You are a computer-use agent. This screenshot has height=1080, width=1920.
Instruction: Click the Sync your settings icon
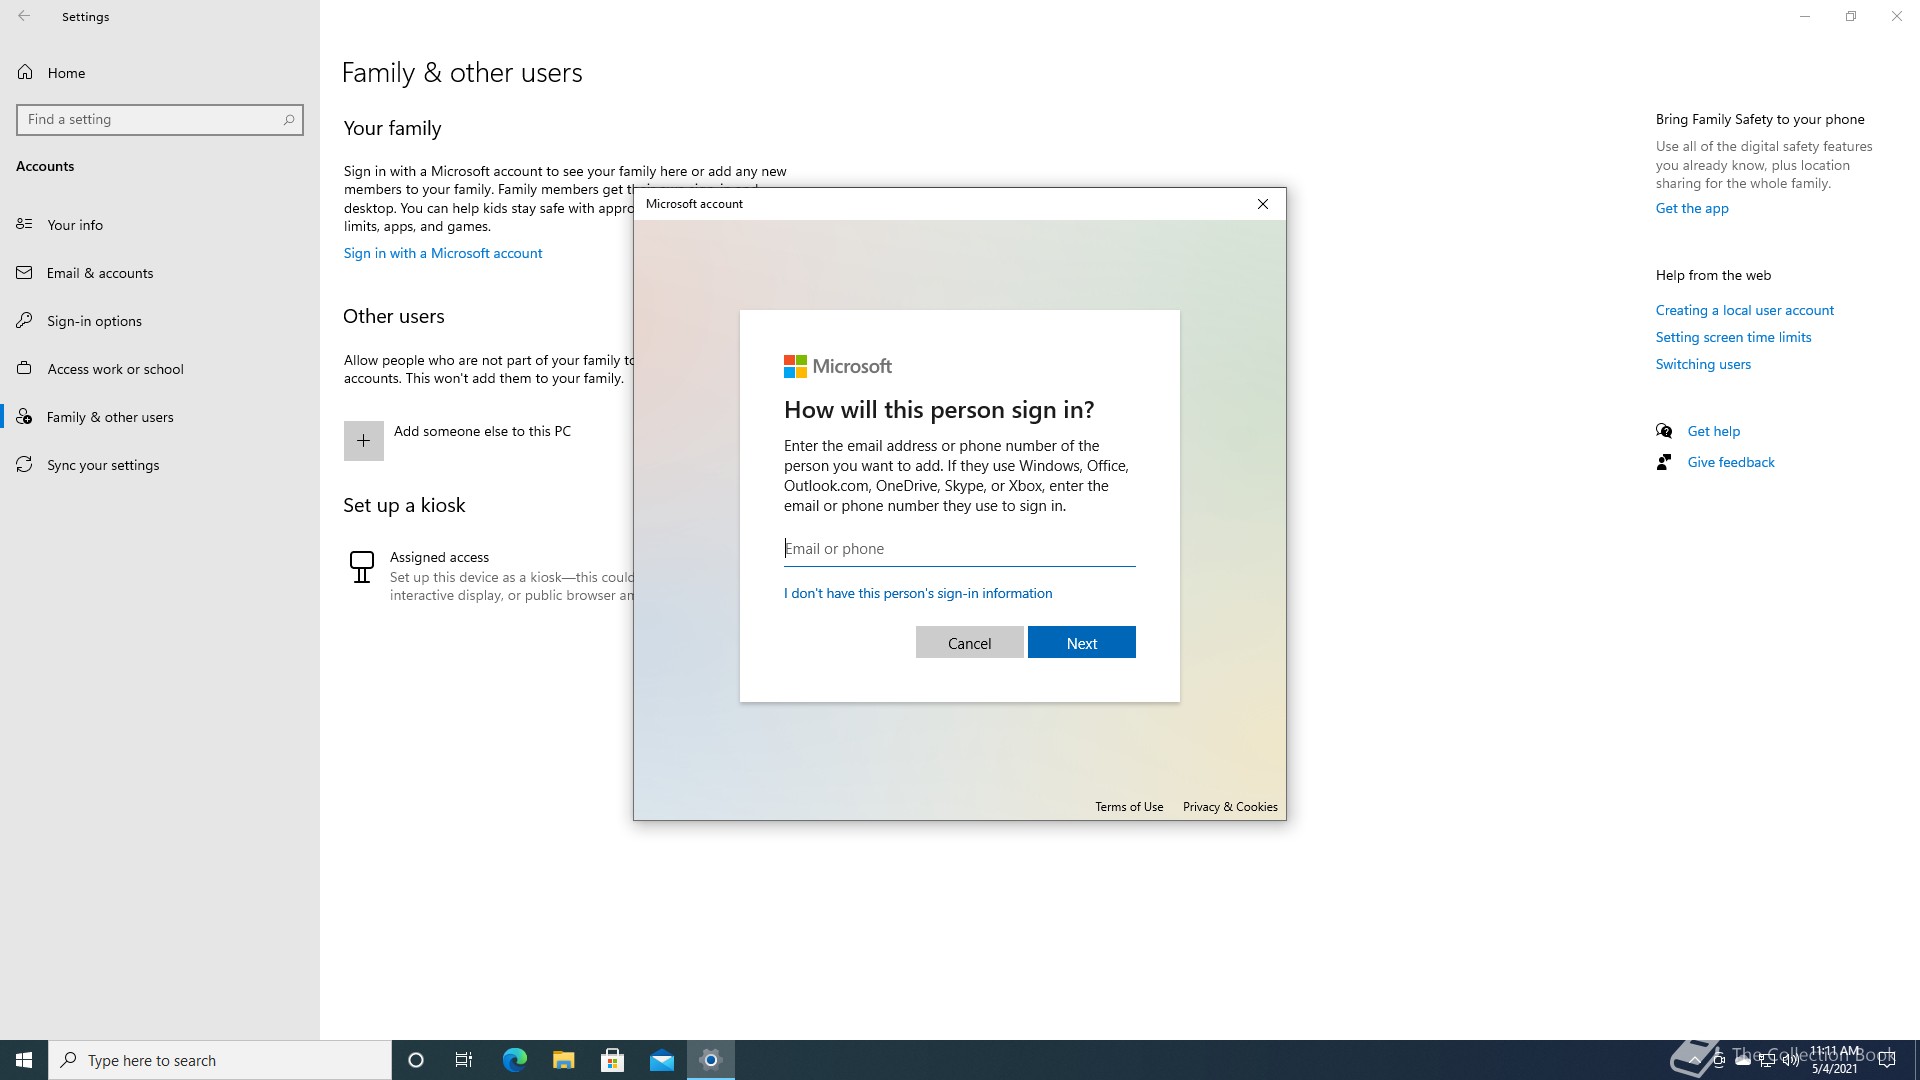click(x=25, y=464)
